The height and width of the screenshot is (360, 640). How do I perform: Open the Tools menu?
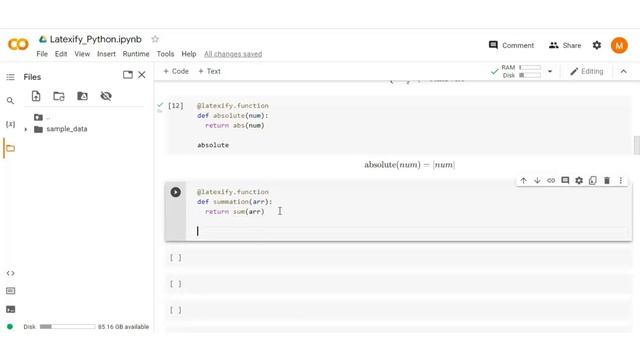[165, 54]
